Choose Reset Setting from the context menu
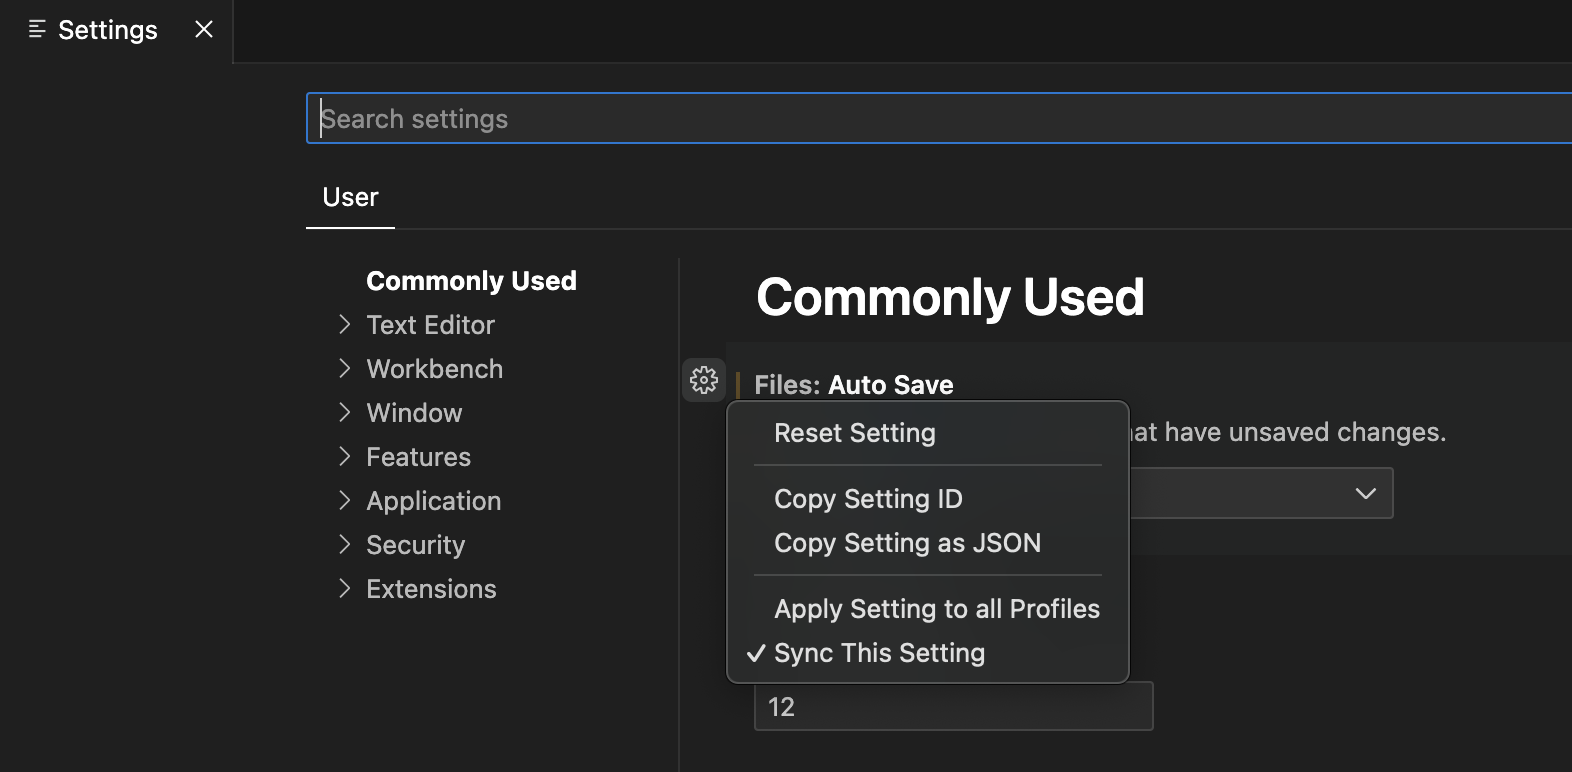The width and height of the screenshot is (1572, 772). (854, 433)
